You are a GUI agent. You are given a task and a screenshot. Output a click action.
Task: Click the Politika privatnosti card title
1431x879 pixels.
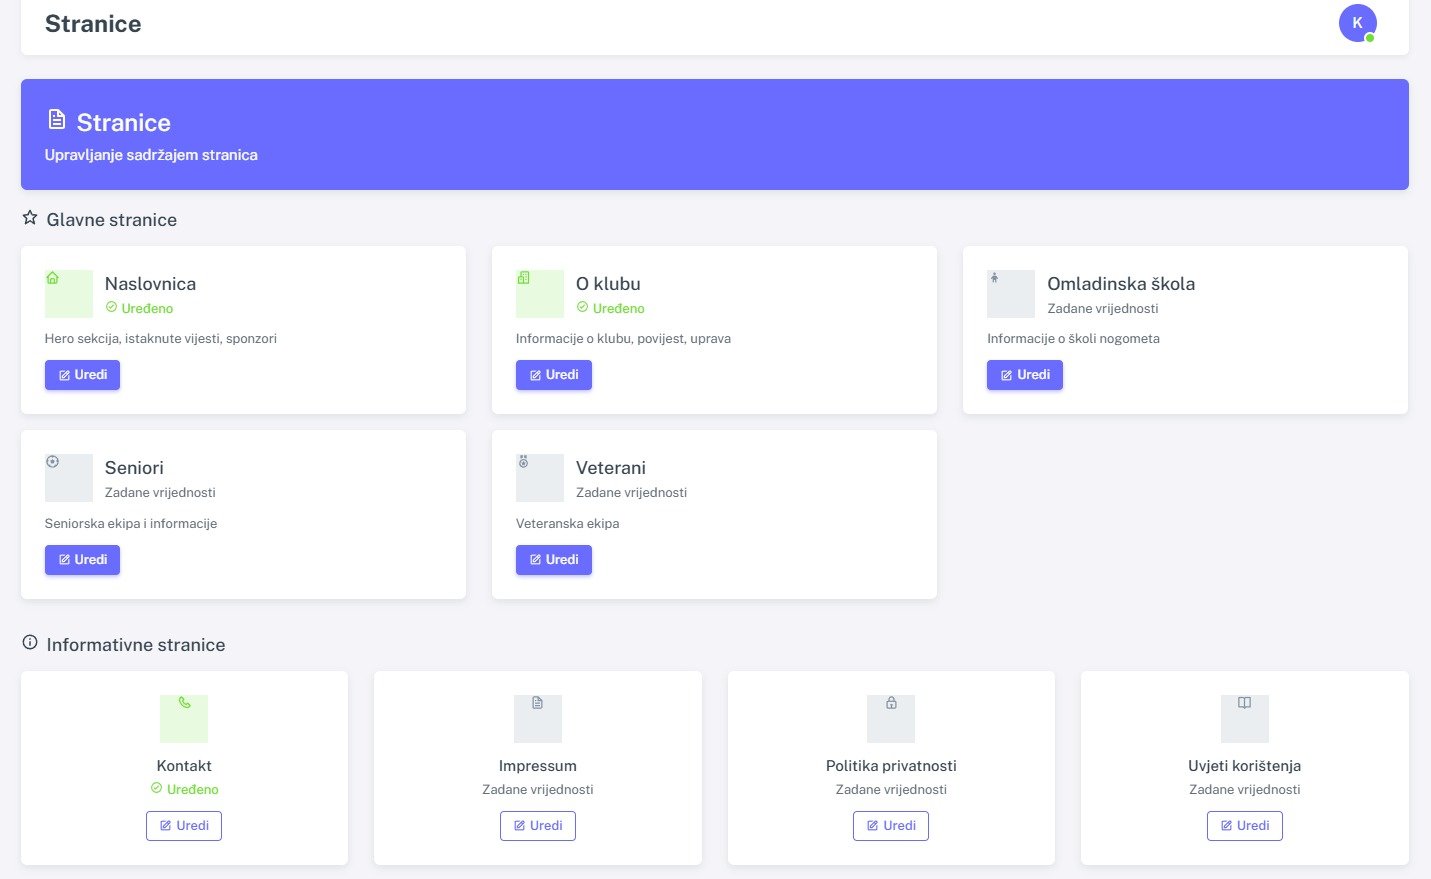(891, 766)
